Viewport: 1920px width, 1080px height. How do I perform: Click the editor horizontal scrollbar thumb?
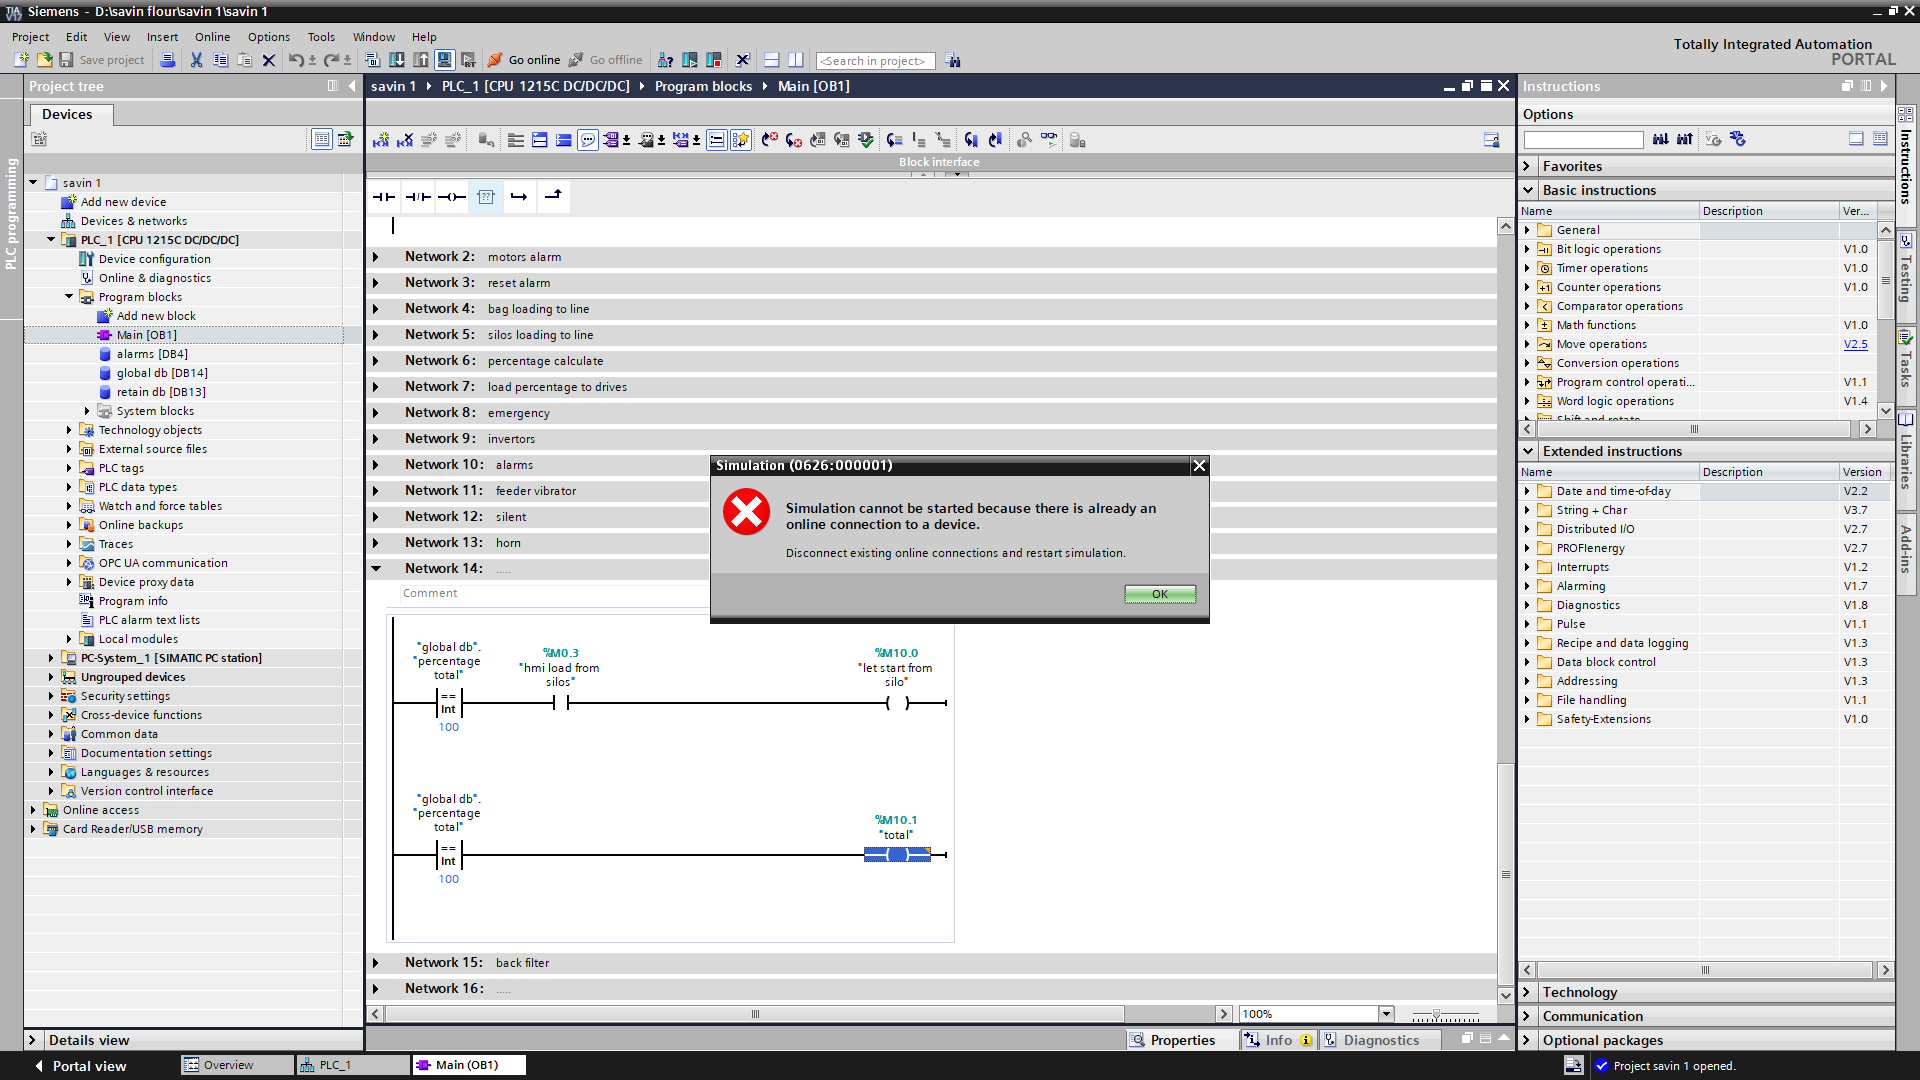tap(755, 1014)
